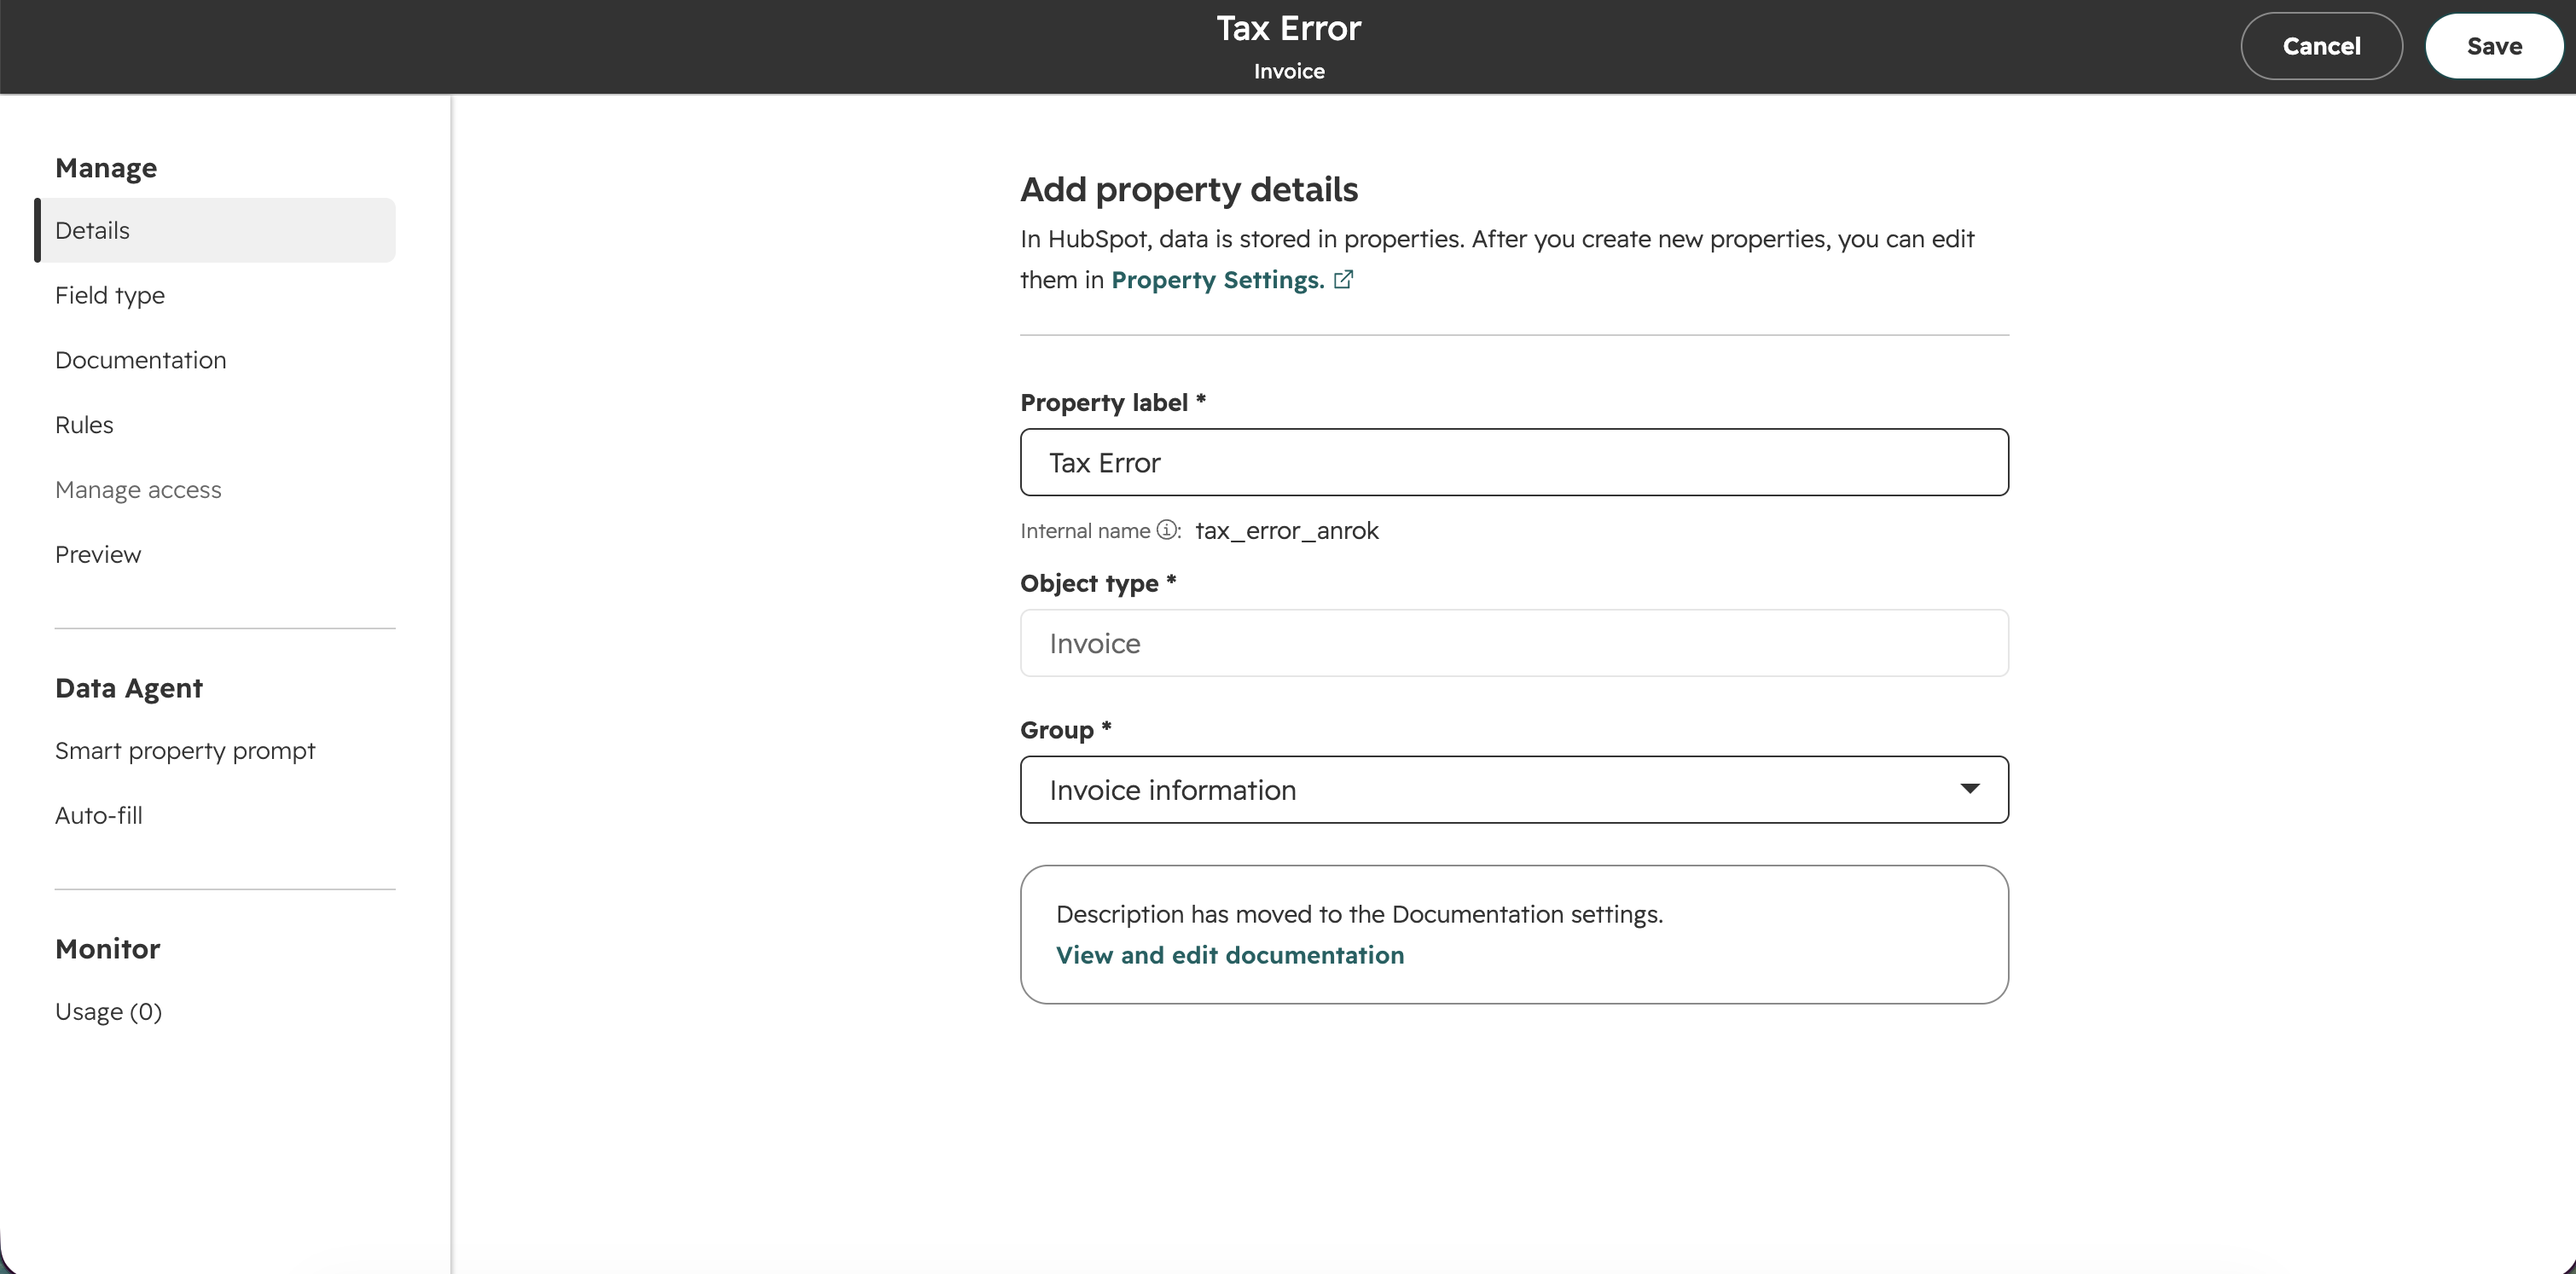Open Manage access in the sidebar

138,490
